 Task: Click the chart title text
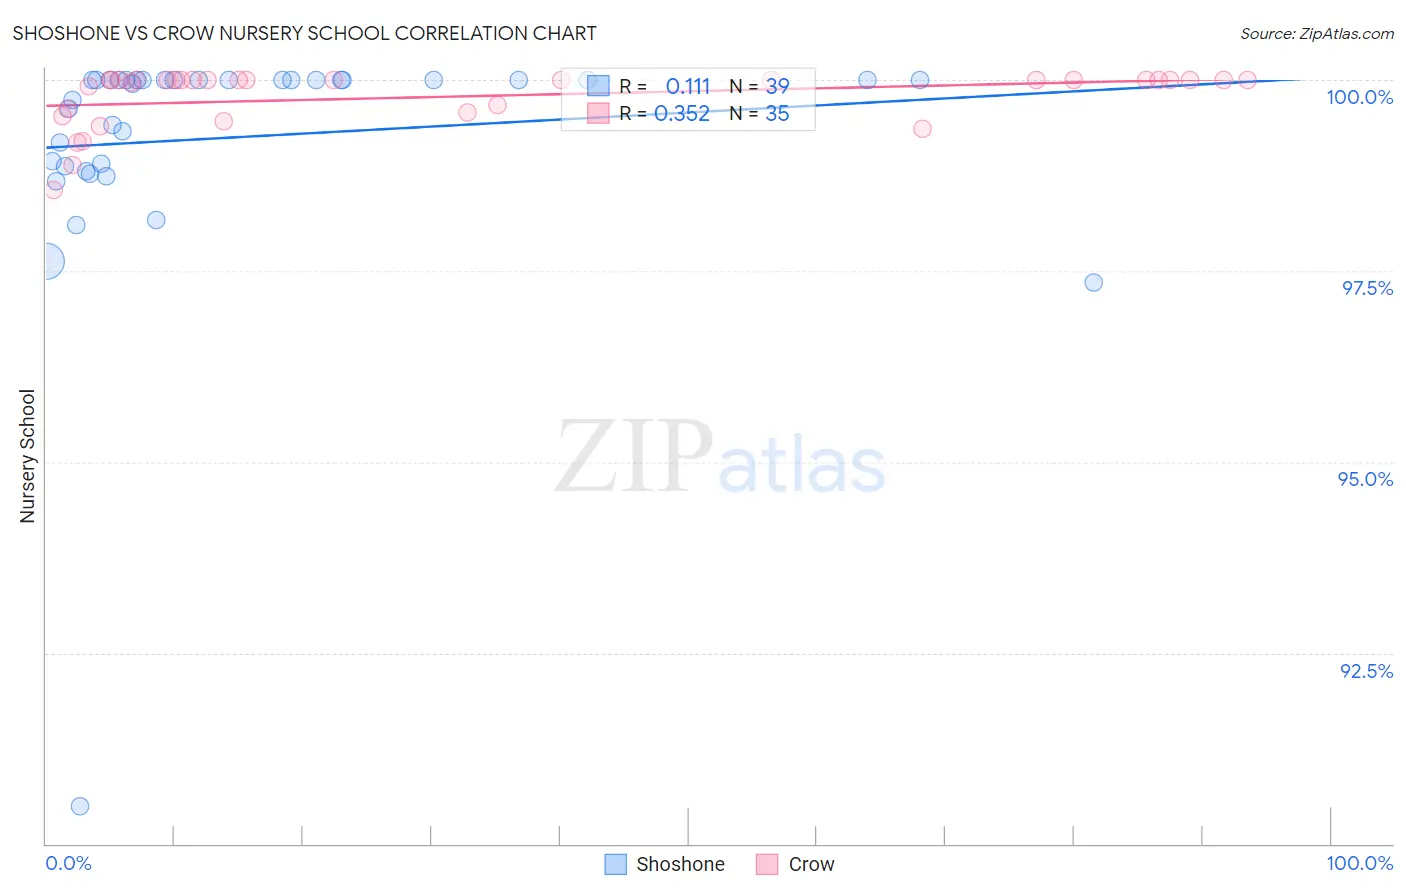point(304,33)
